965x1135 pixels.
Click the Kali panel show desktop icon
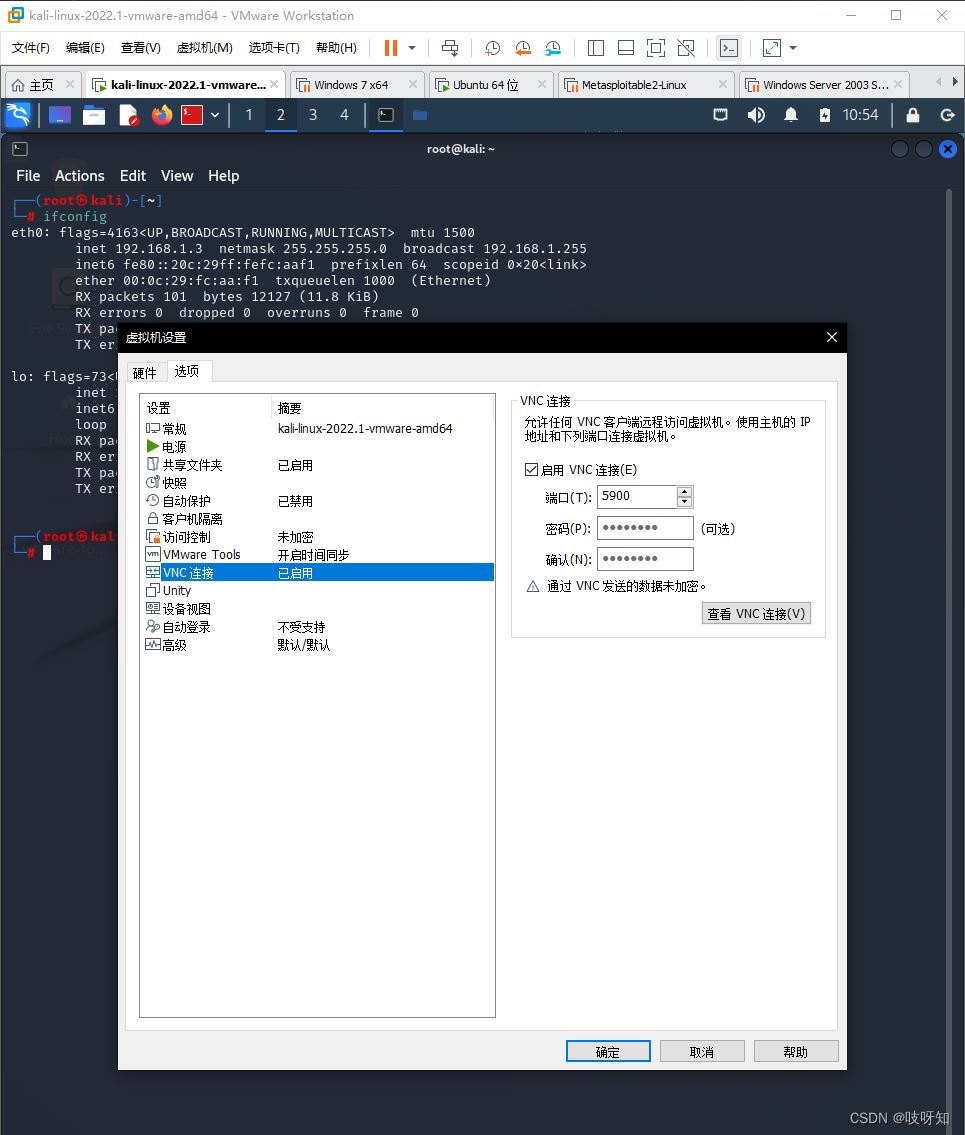click(59, 115)
